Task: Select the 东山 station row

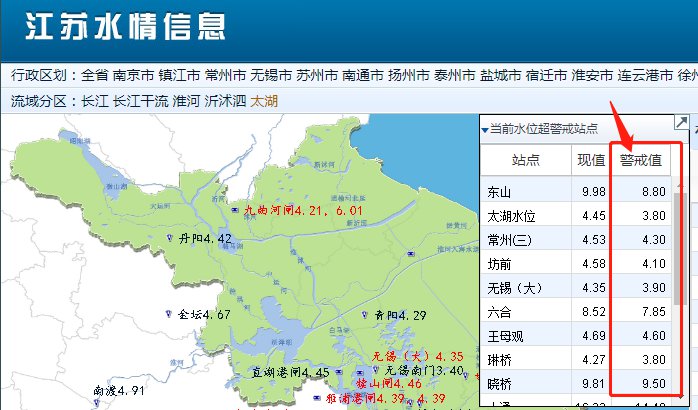Action: (x=576, y=191)
